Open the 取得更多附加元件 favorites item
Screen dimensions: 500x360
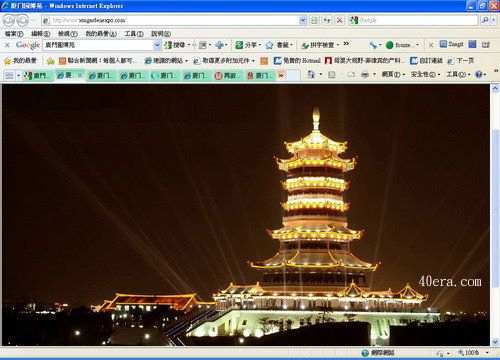coord(224,61)
